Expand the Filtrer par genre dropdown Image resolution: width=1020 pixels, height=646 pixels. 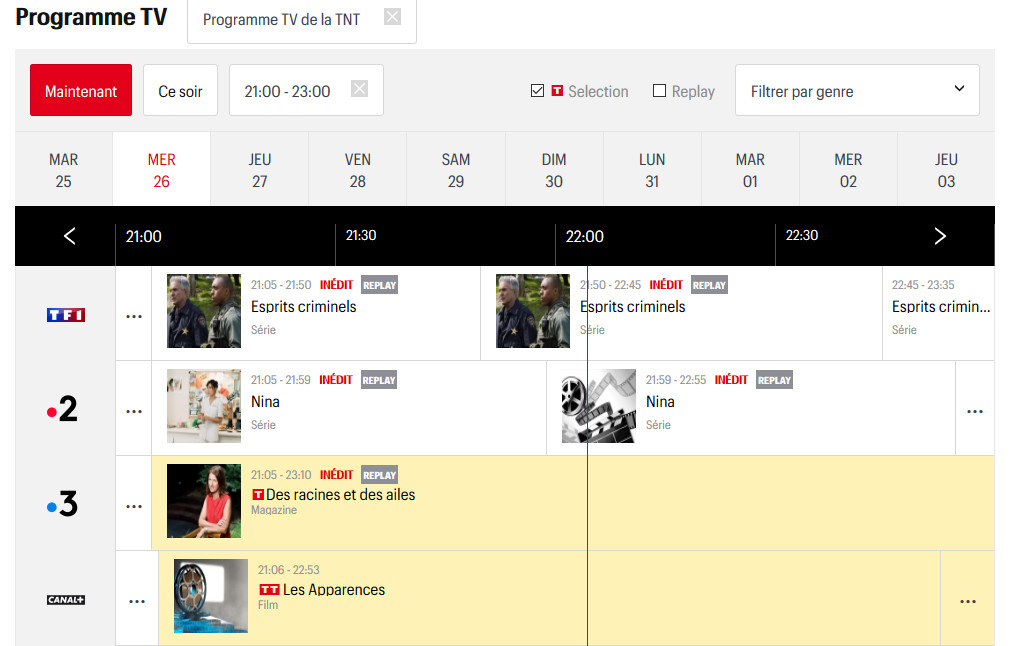coord(857,90)
